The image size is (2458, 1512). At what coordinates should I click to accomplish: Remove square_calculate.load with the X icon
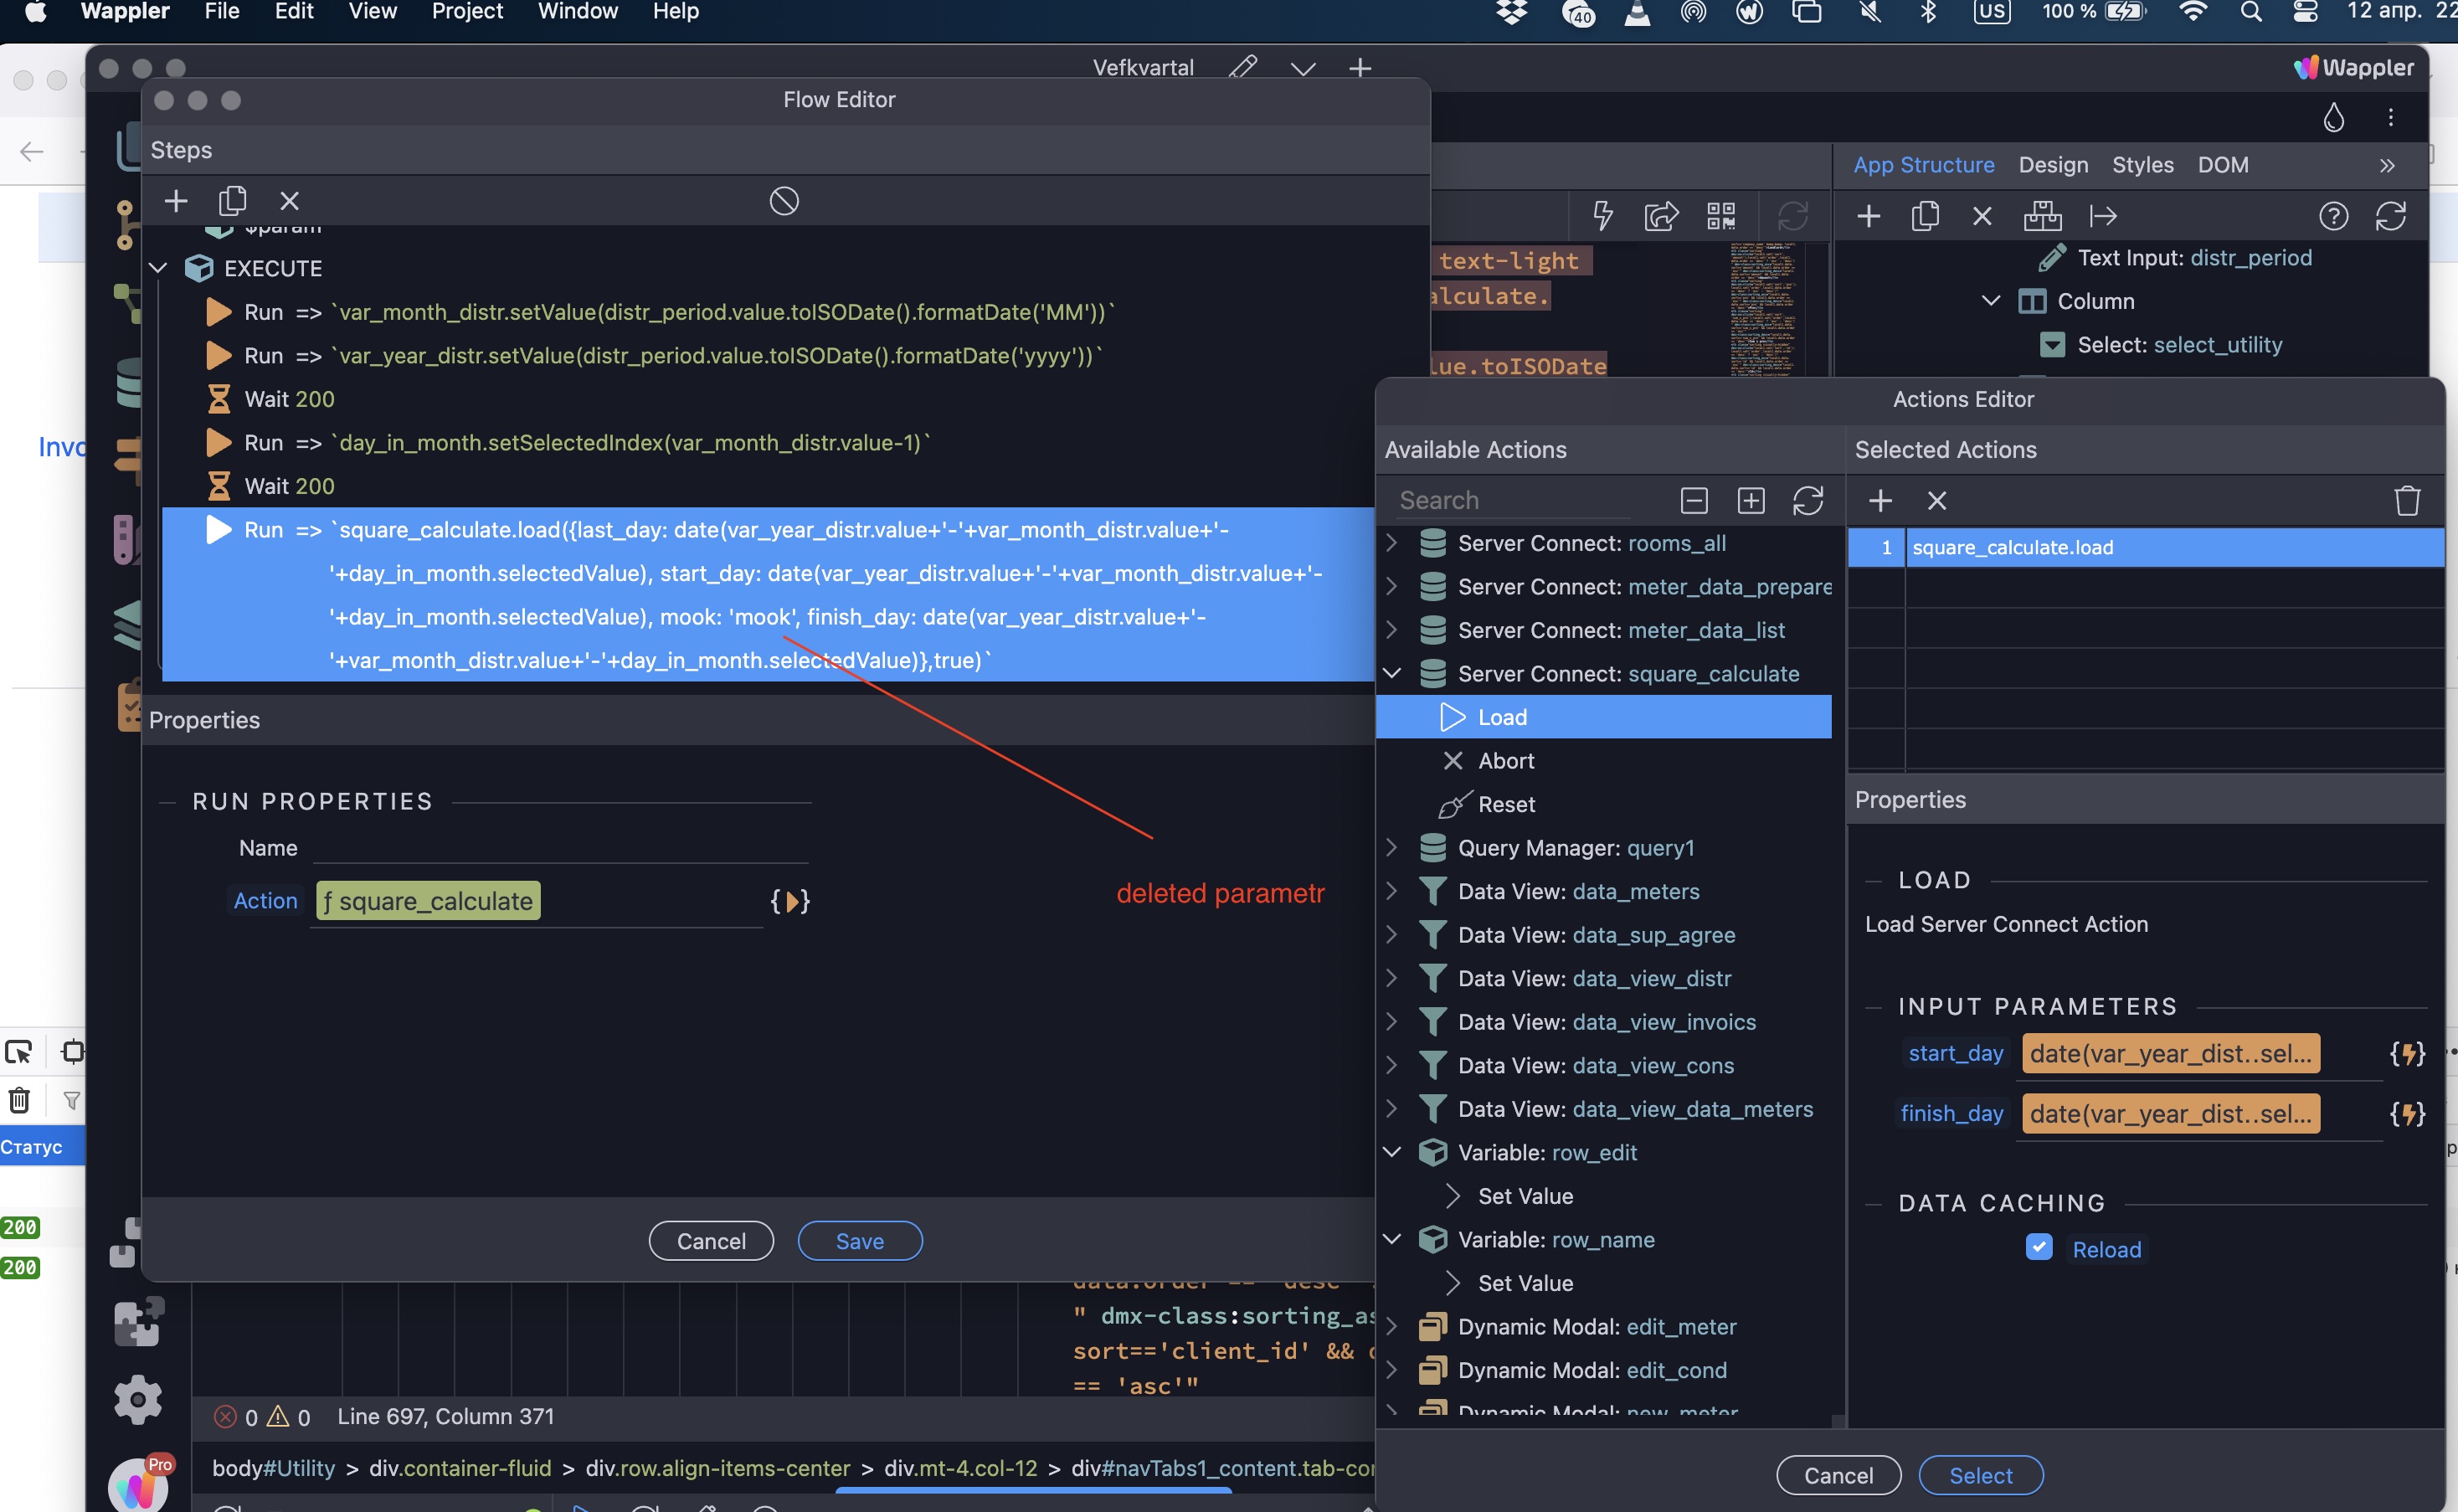point(1937,500)
